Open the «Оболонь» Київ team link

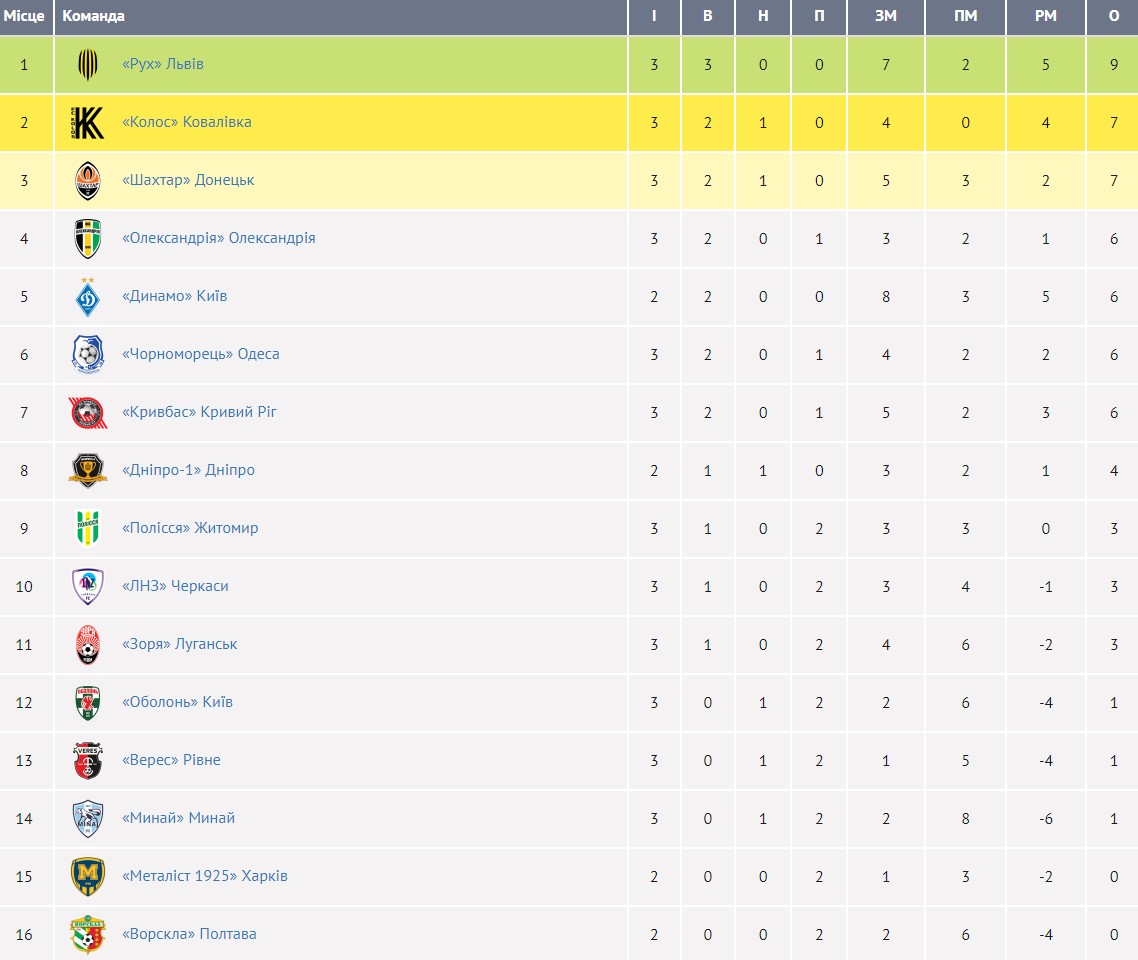[x=177, y=702]
